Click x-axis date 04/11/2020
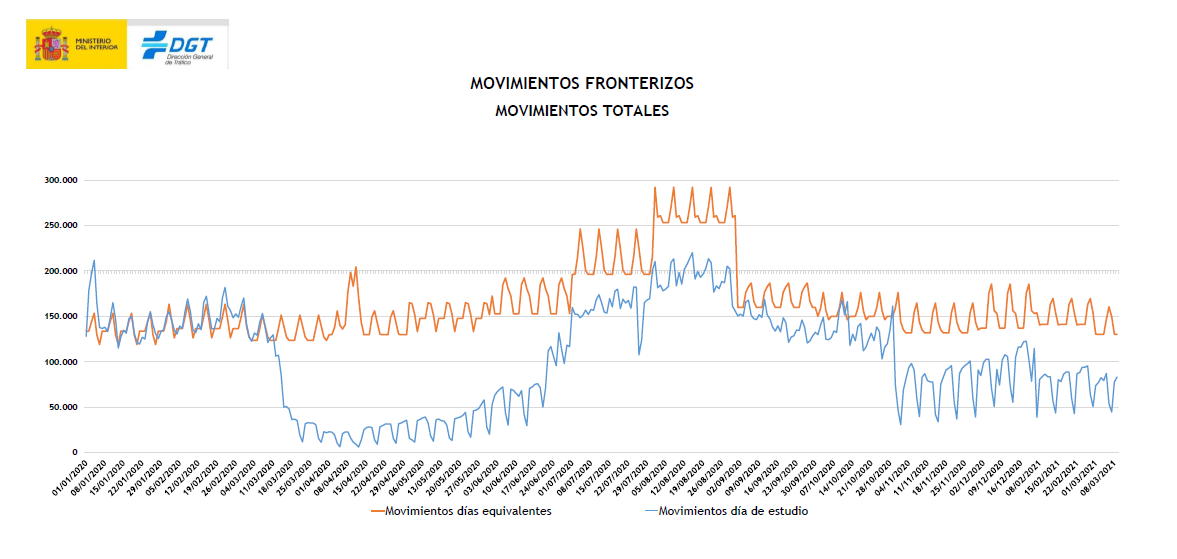Image resolution: width=1177 pixels, height=559 pixels. 893,476
